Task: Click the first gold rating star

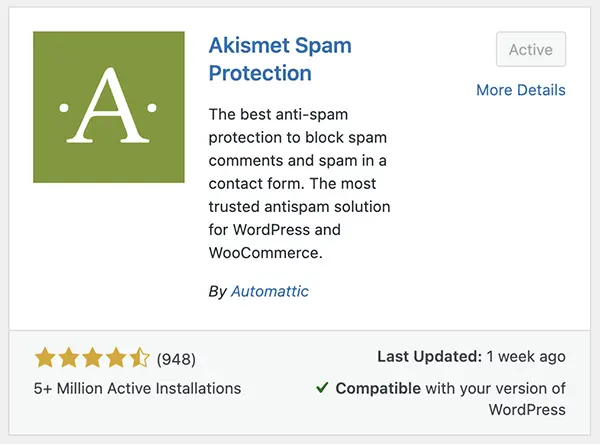Action: pyautogui.click(x=45, y=357)
